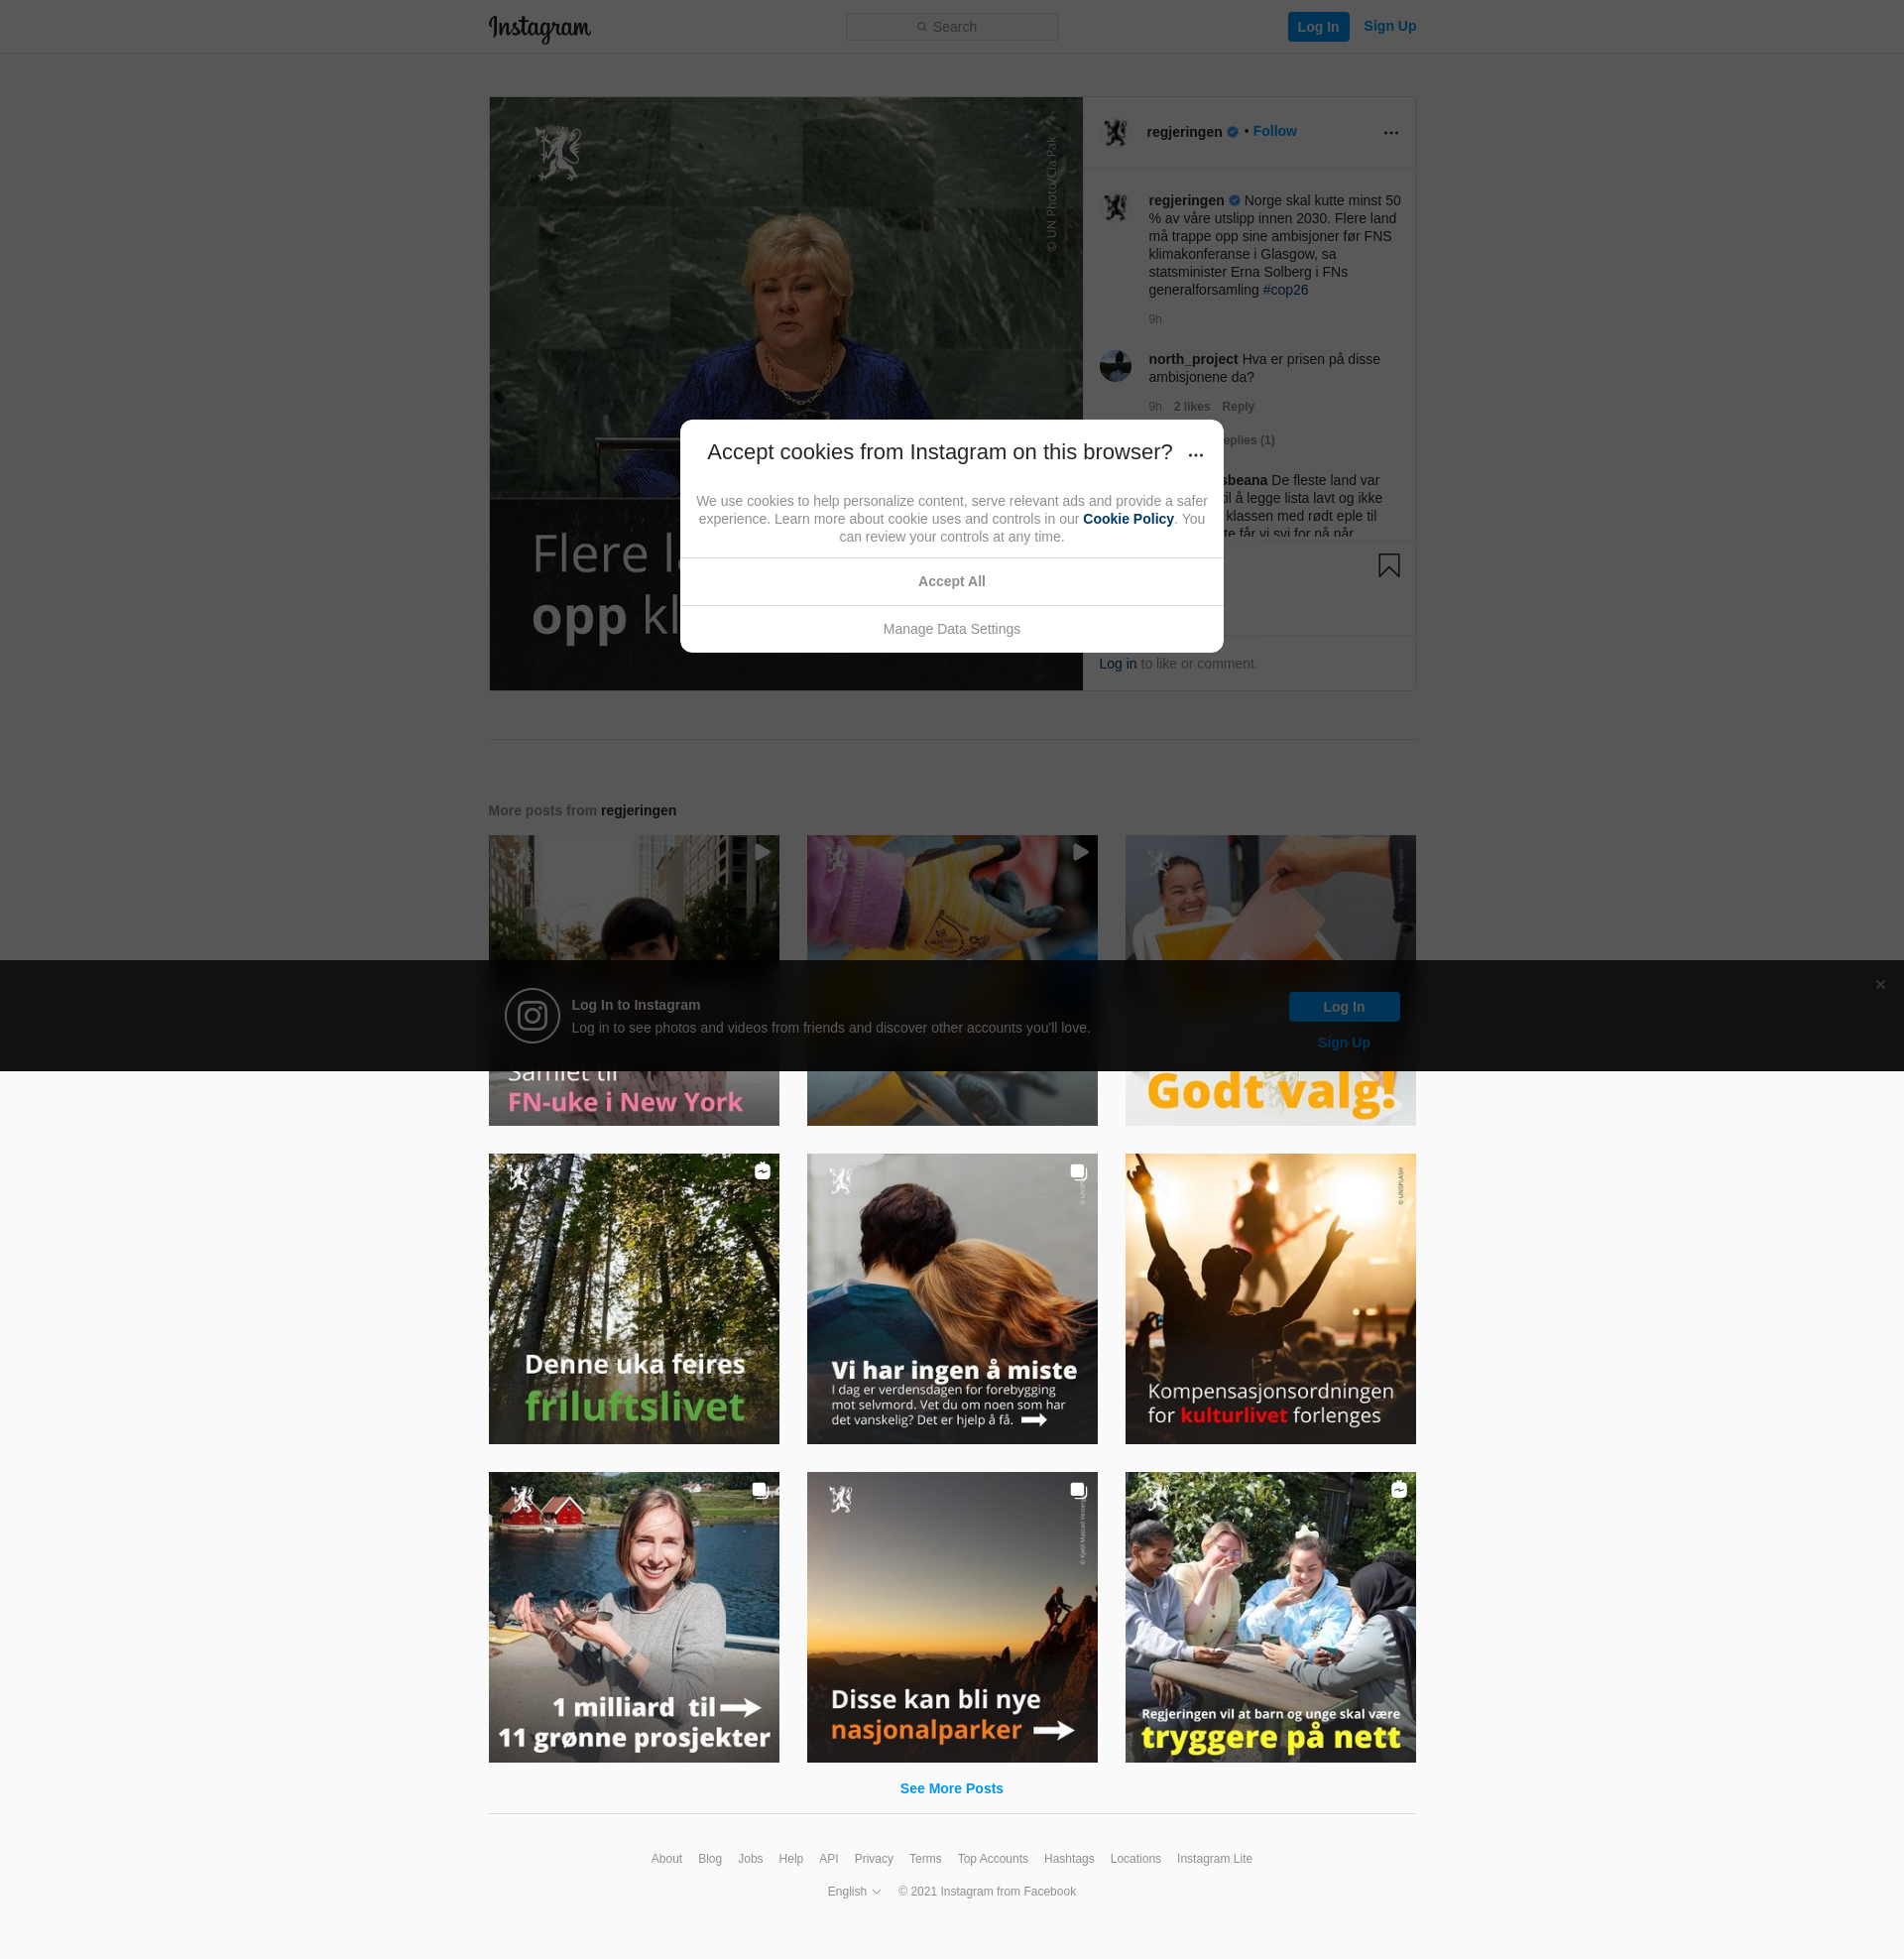This screenshot has height=1959, width=1904.
Task: Click the bookmark save post icon
Action: click(x=1388, y=566)
